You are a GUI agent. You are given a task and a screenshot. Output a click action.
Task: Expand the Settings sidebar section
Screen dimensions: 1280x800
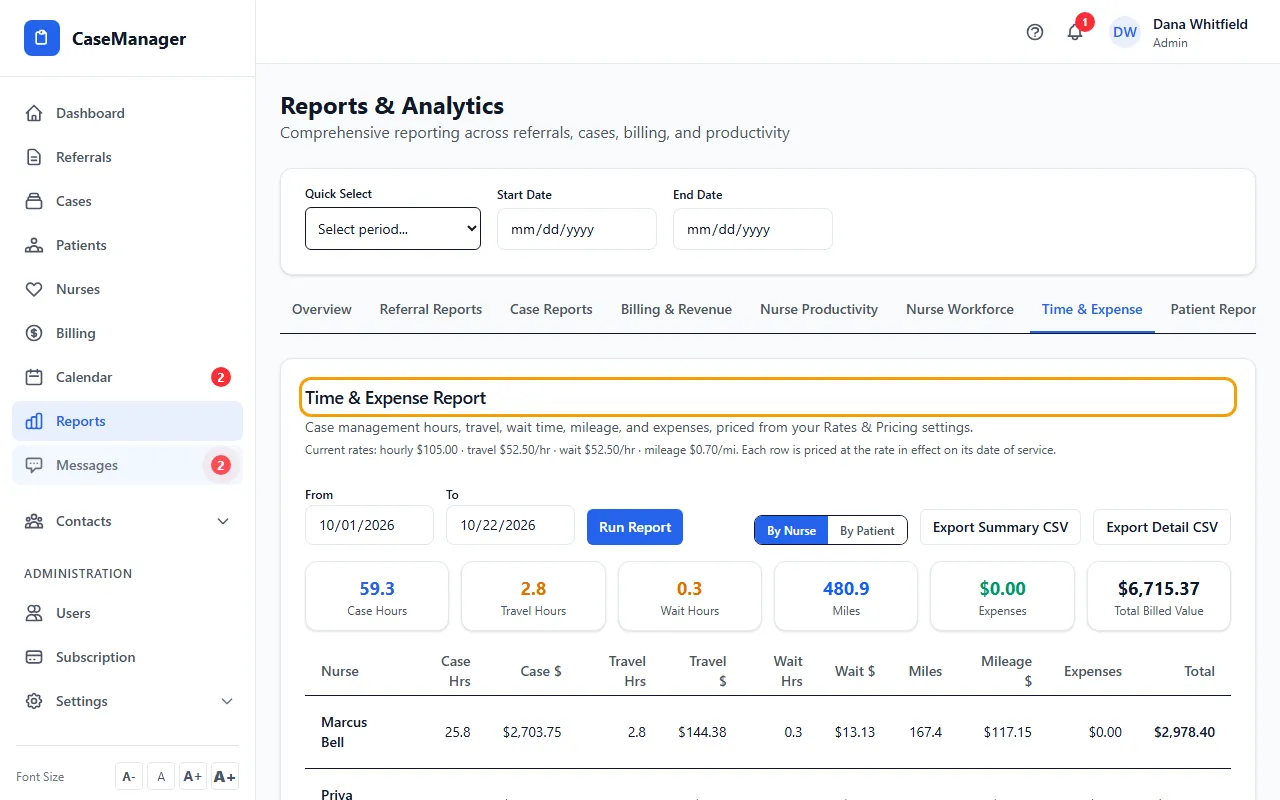coord(127,701)
